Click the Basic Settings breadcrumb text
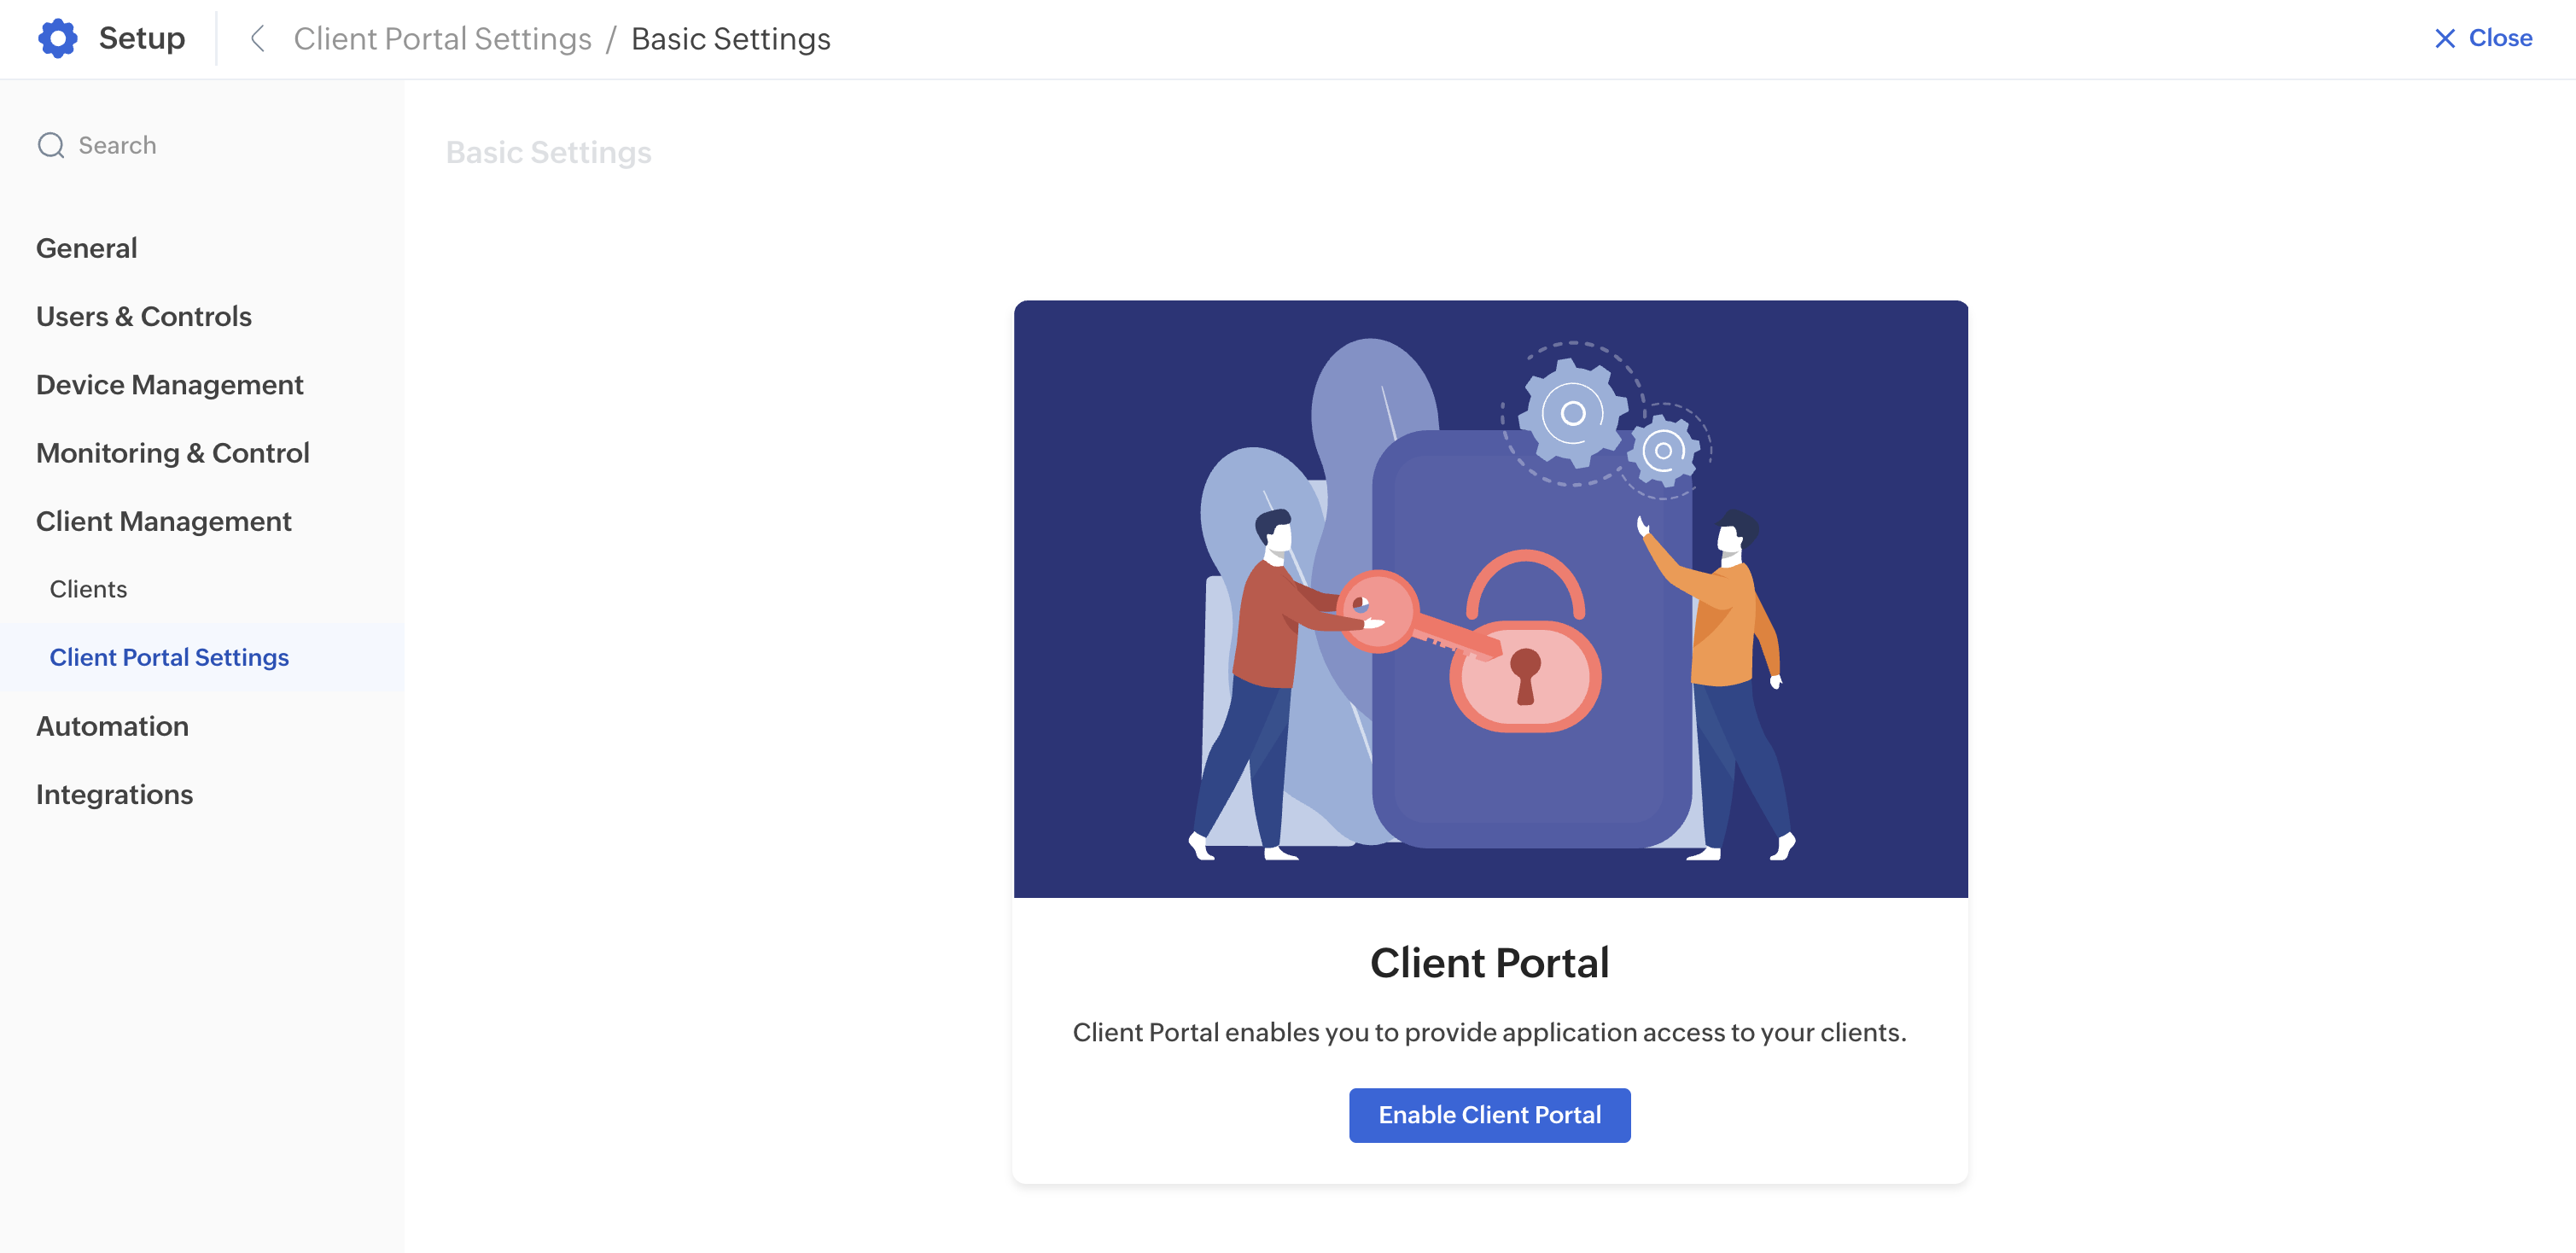The image size is (2576, 1253). 730,39
